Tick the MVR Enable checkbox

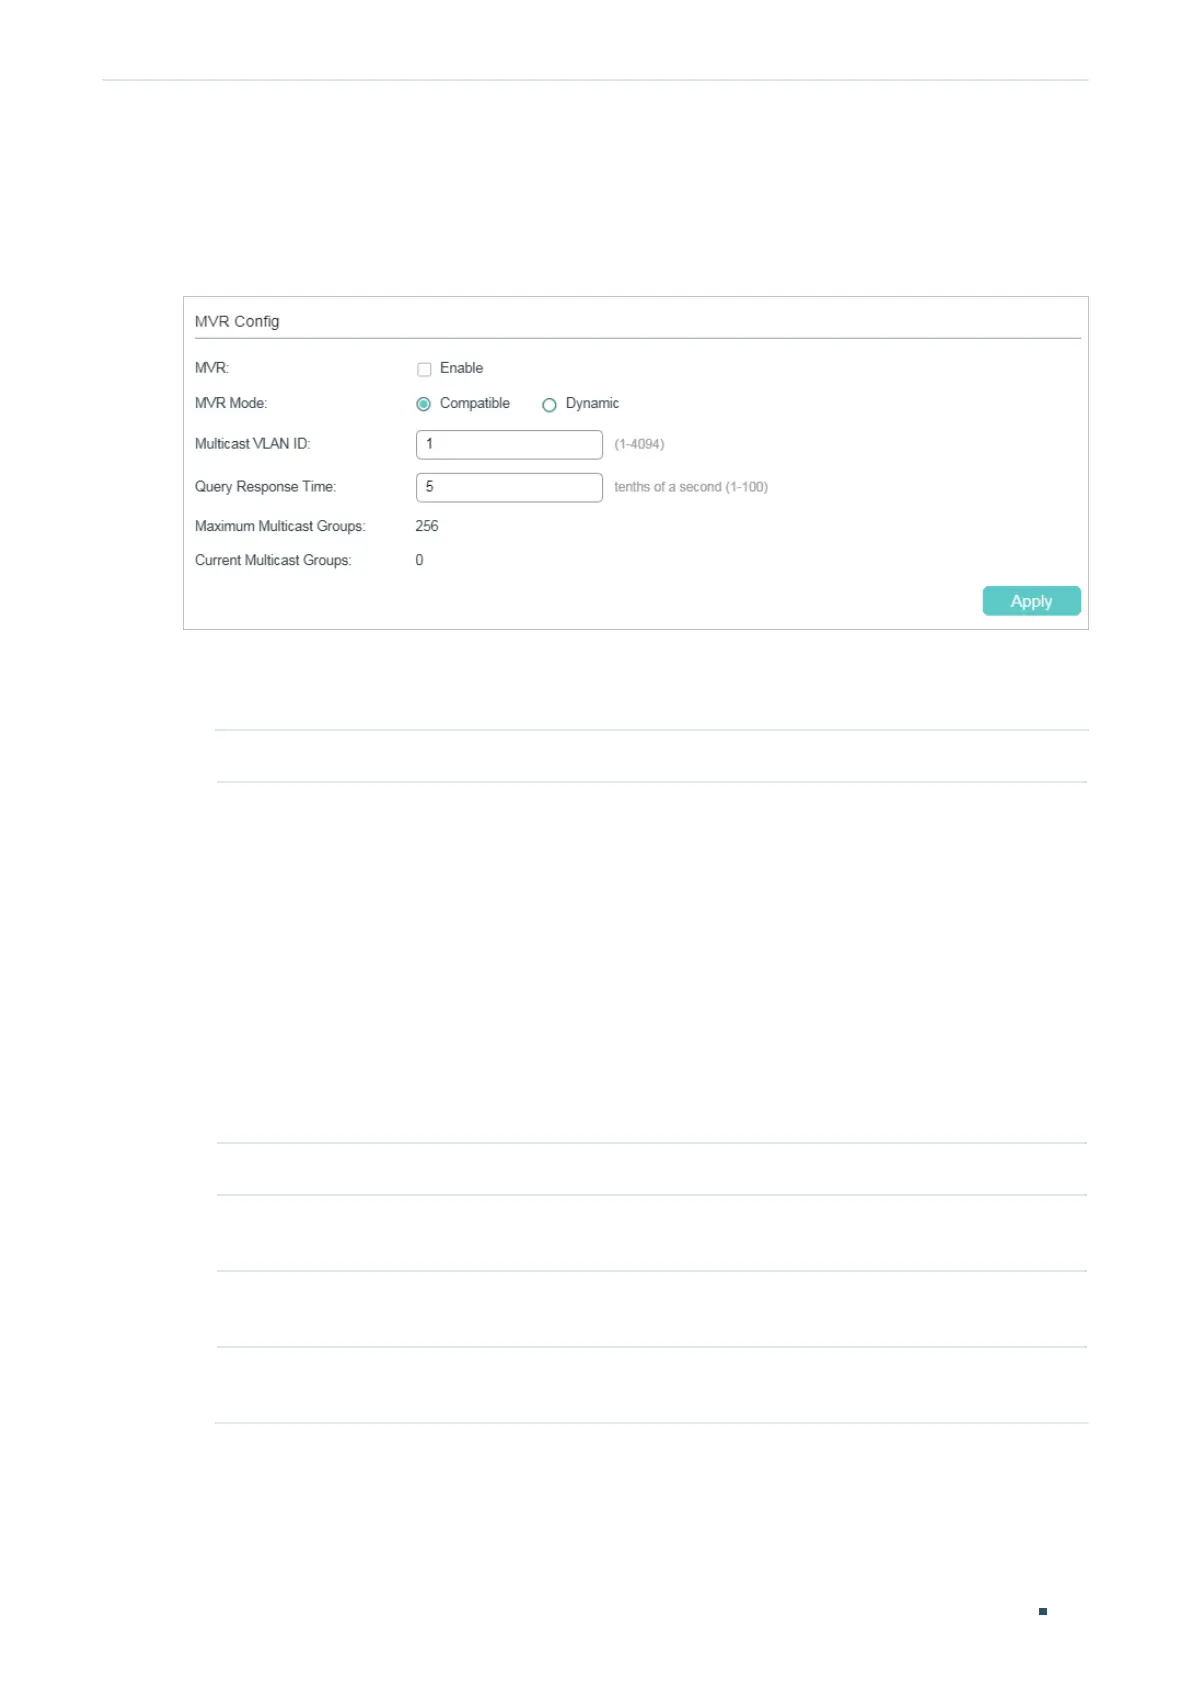tap(424, 369)
